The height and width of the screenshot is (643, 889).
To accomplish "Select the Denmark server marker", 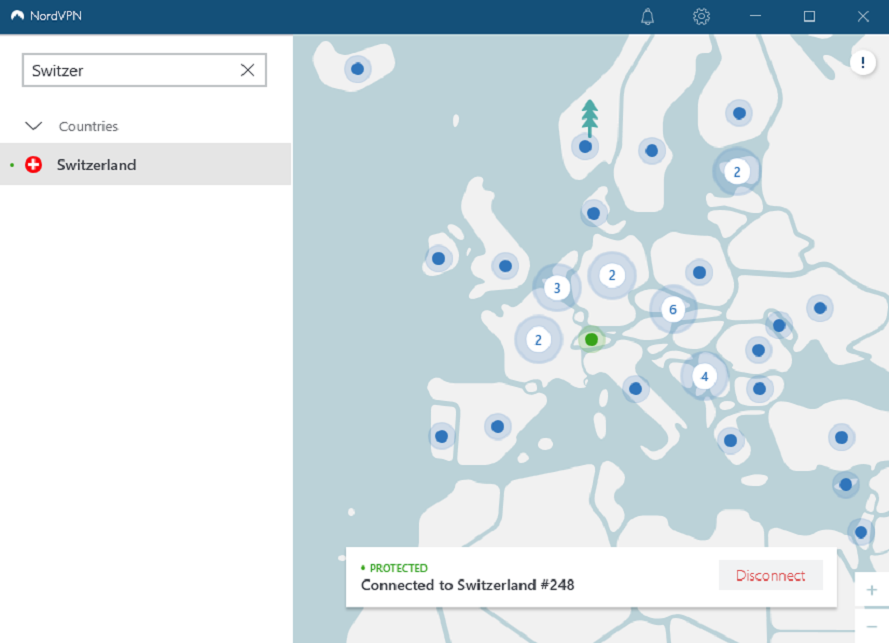I will [594, 214].
